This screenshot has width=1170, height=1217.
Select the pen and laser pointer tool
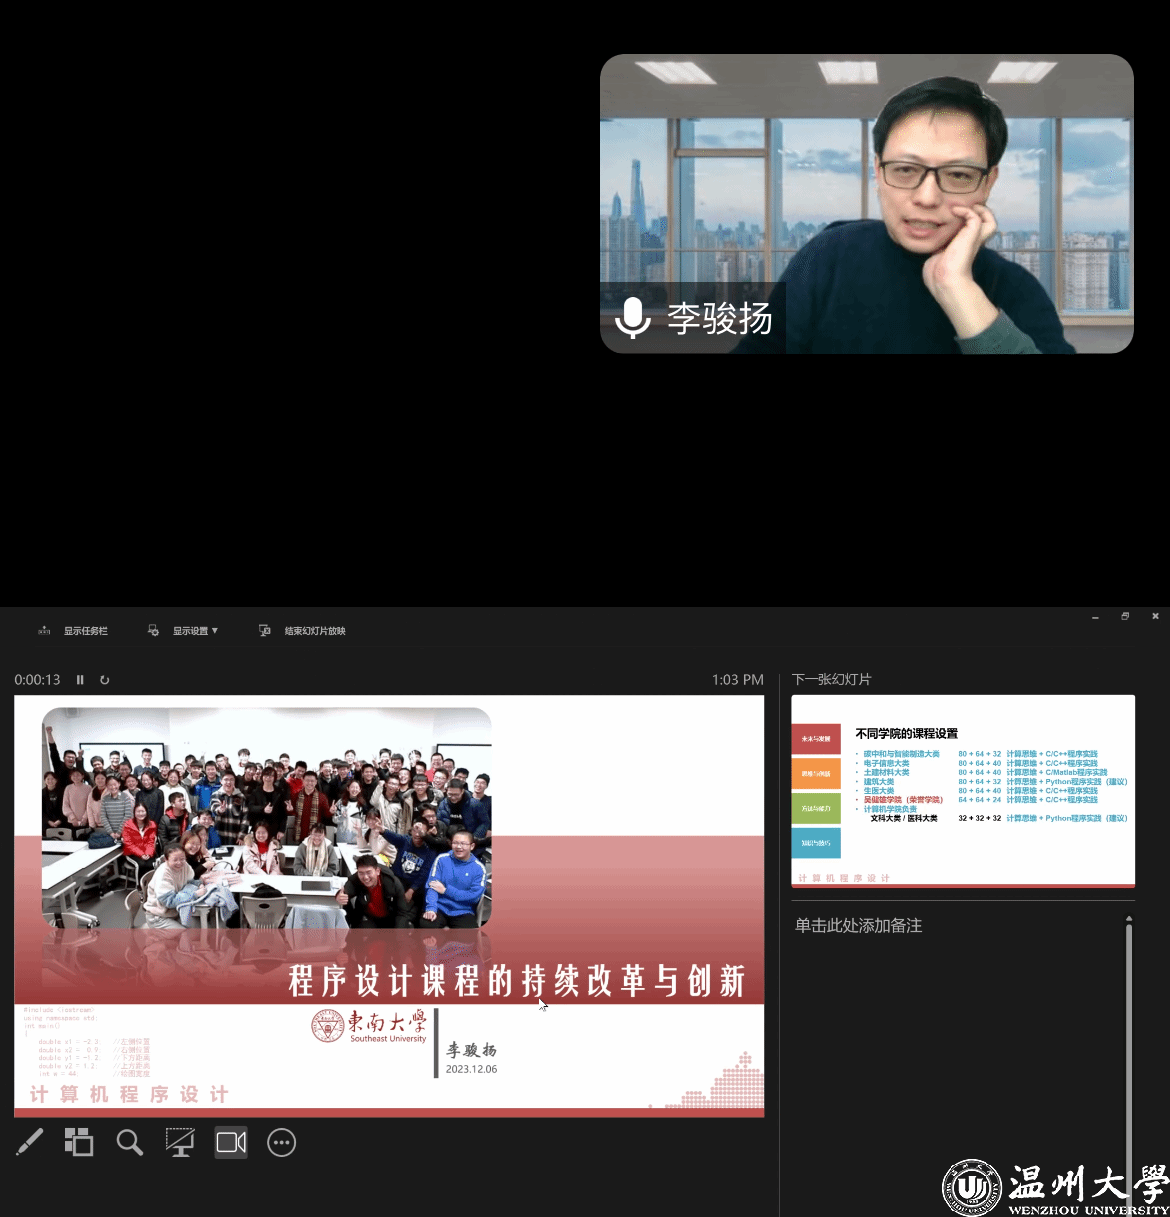click(30, 1142)
